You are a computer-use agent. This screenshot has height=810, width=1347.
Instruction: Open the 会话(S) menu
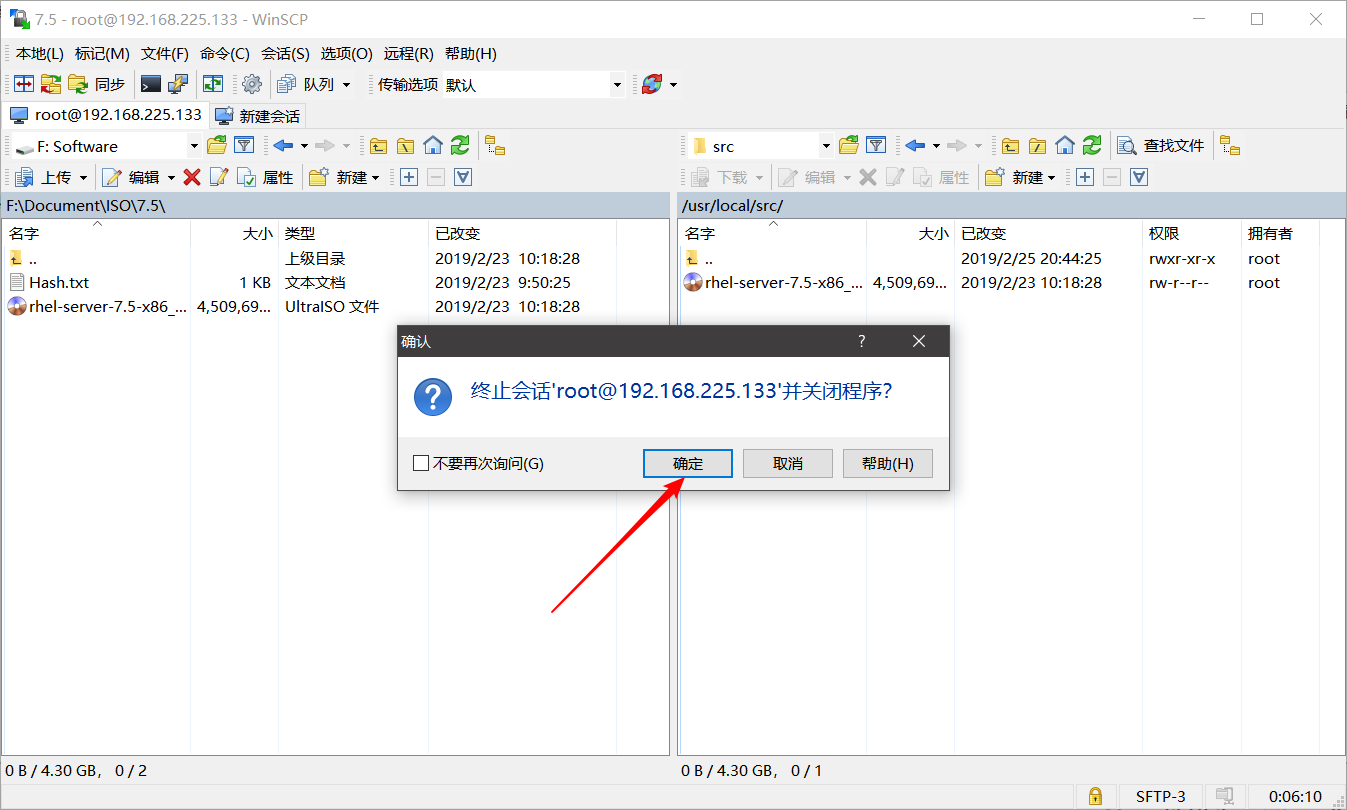(x=285, y=53)
